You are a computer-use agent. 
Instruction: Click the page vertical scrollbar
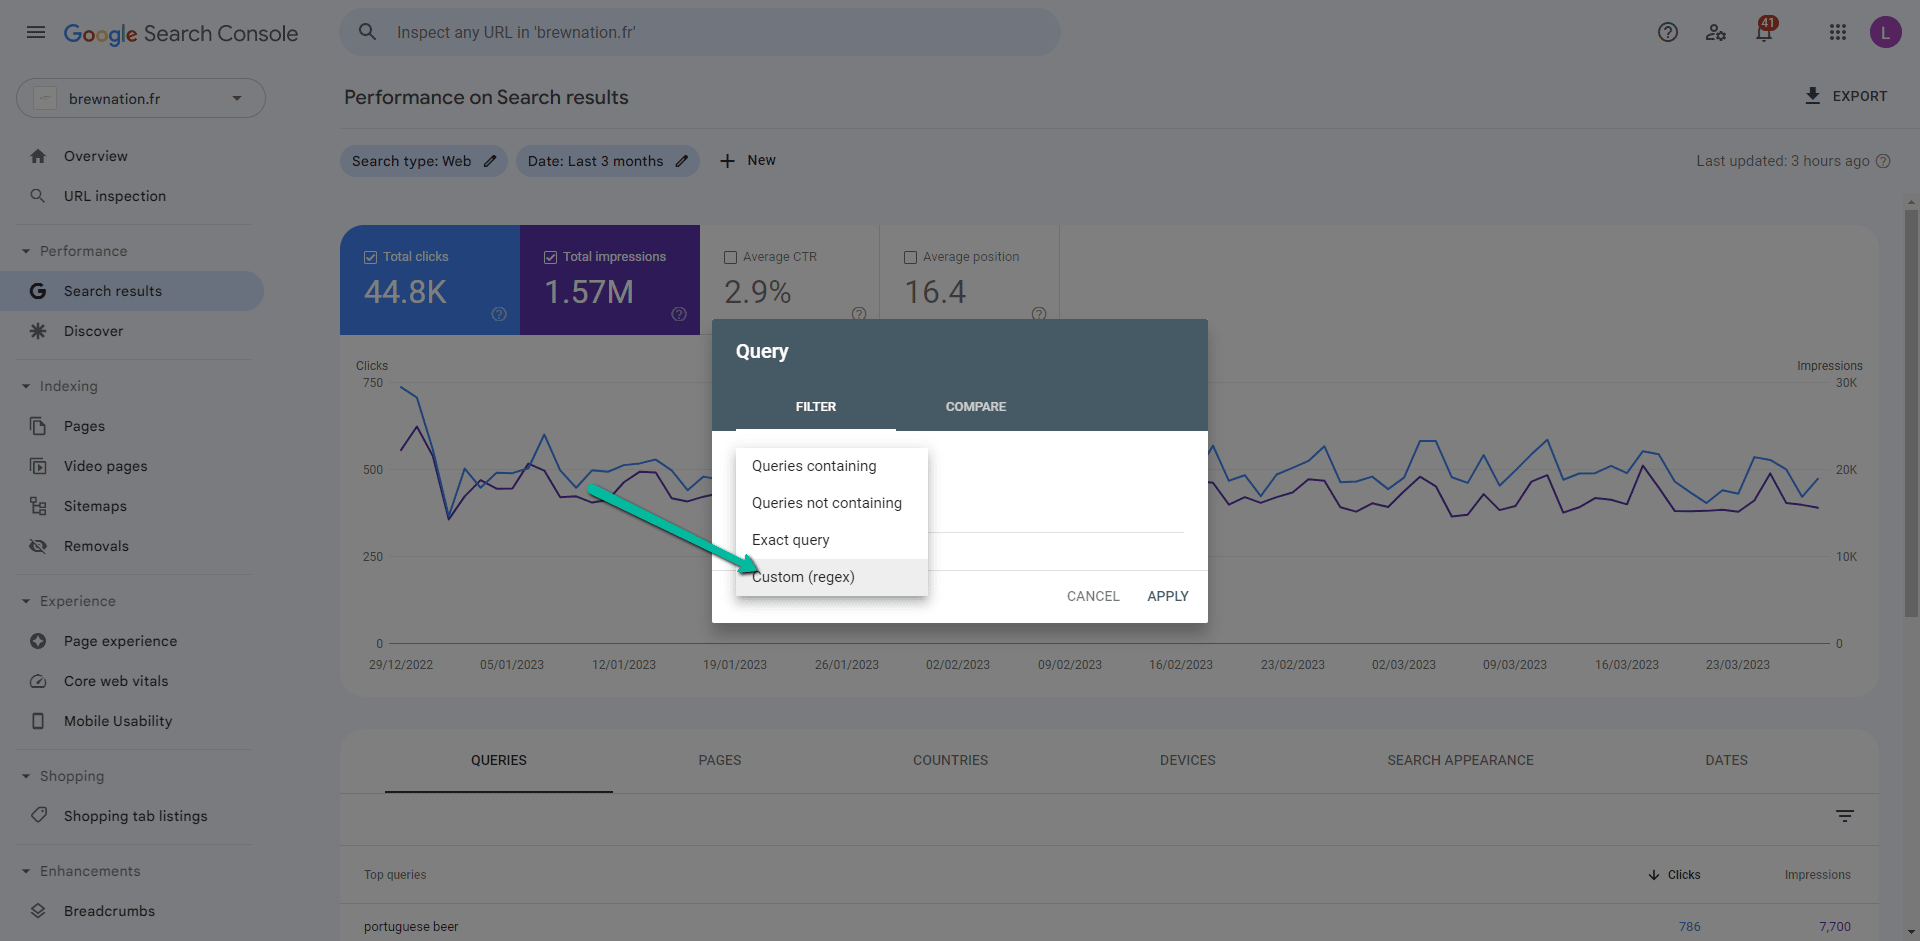[1911, 412]
